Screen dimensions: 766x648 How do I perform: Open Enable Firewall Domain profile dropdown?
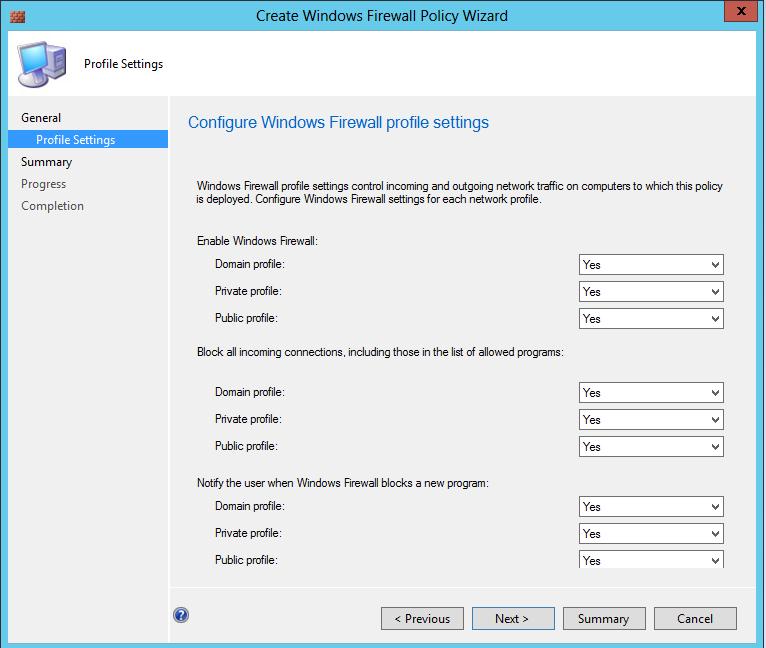(651, 264)
